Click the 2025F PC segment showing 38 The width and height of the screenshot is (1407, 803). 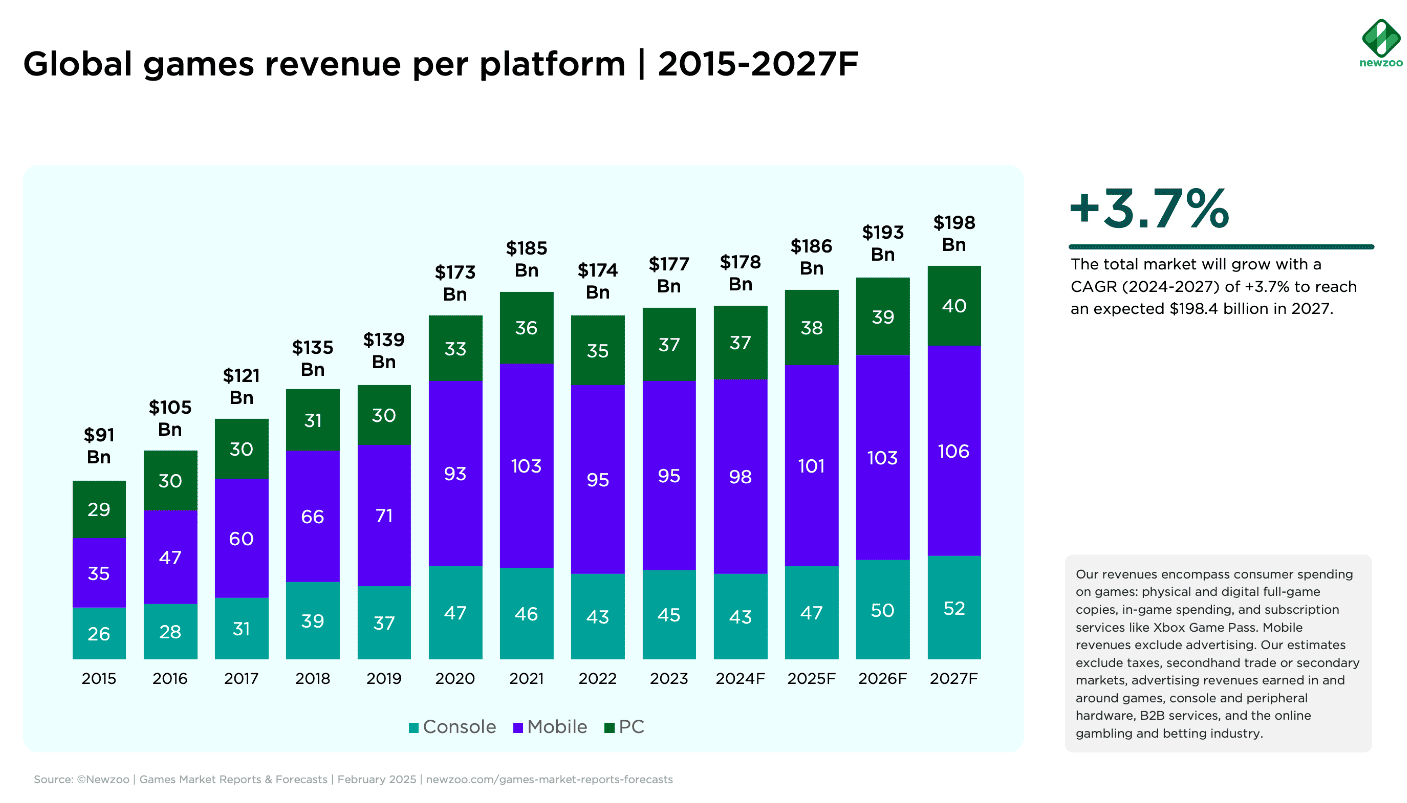(x=812, y=328)
